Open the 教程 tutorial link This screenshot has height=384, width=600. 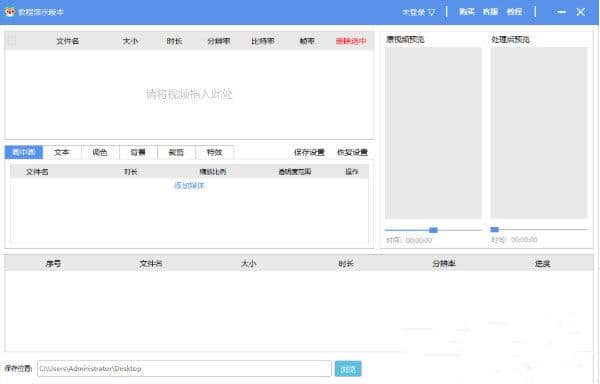click(x=514, y=12)
